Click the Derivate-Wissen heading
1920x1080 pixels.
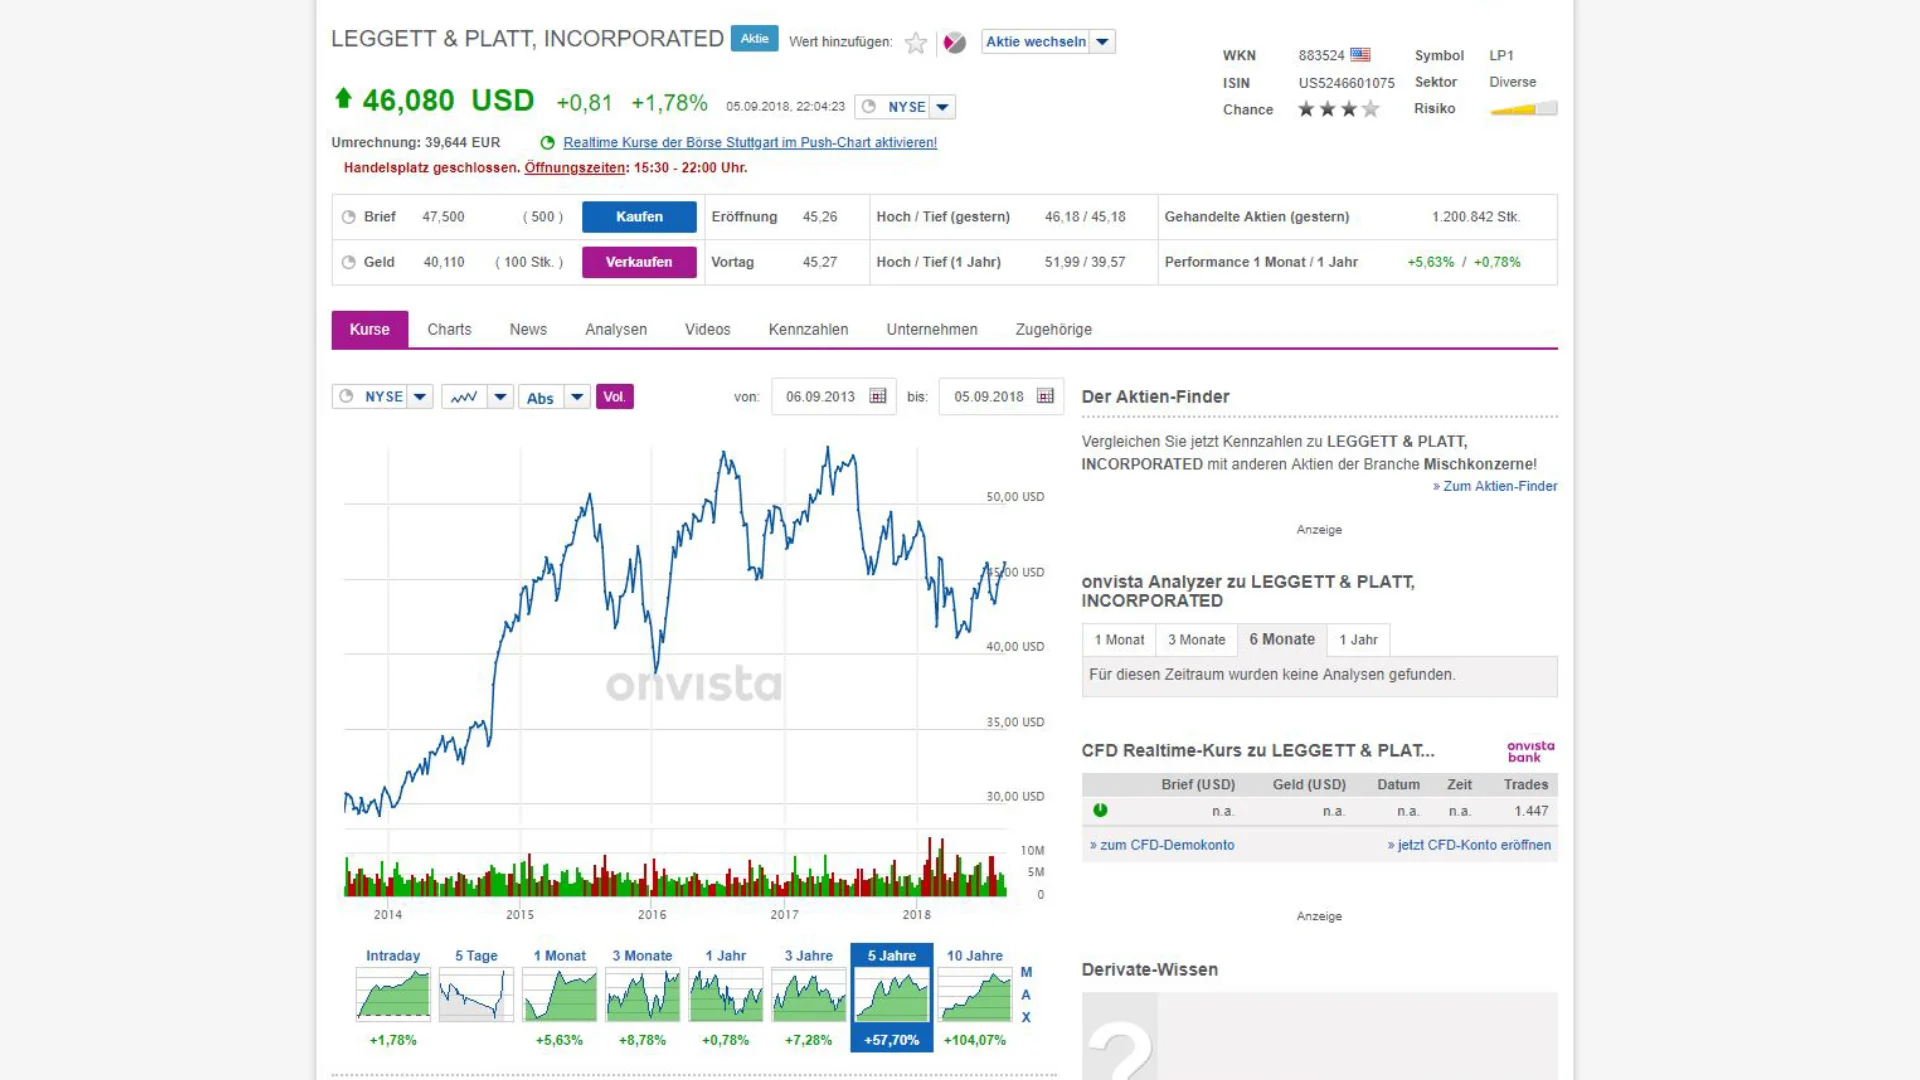[1149, 970]
